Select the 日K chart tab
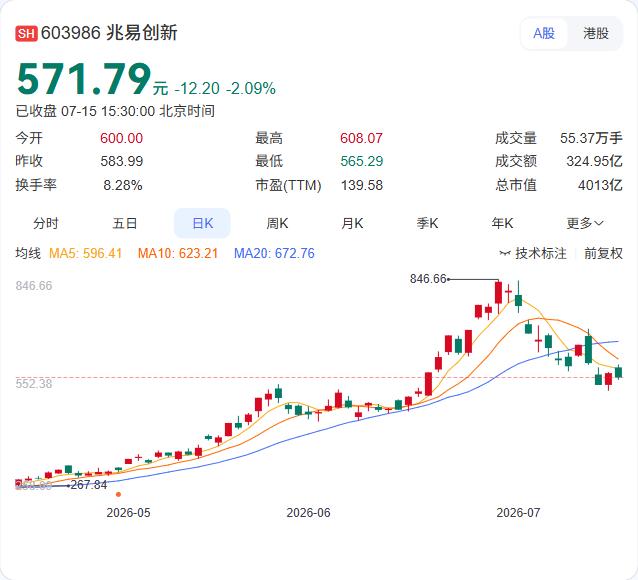638x580 pixels. (202, 223)
